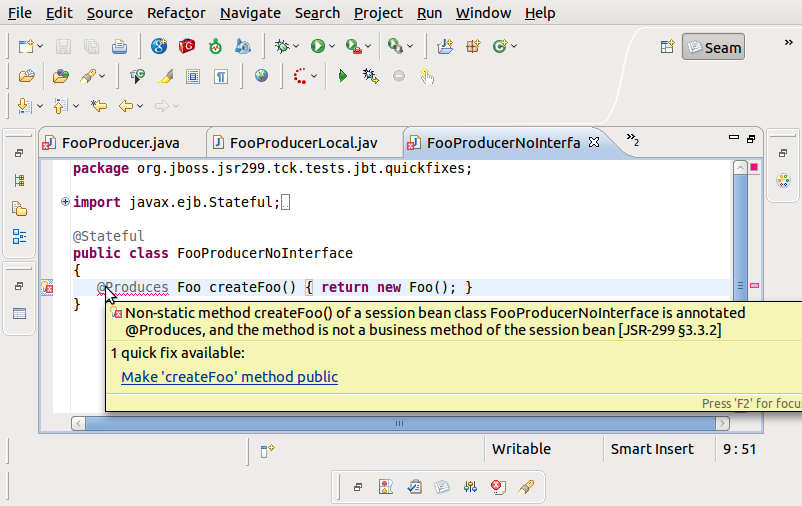Open the Help menu
The height and width of the screenshot is (506, 802).
point(540,13)
